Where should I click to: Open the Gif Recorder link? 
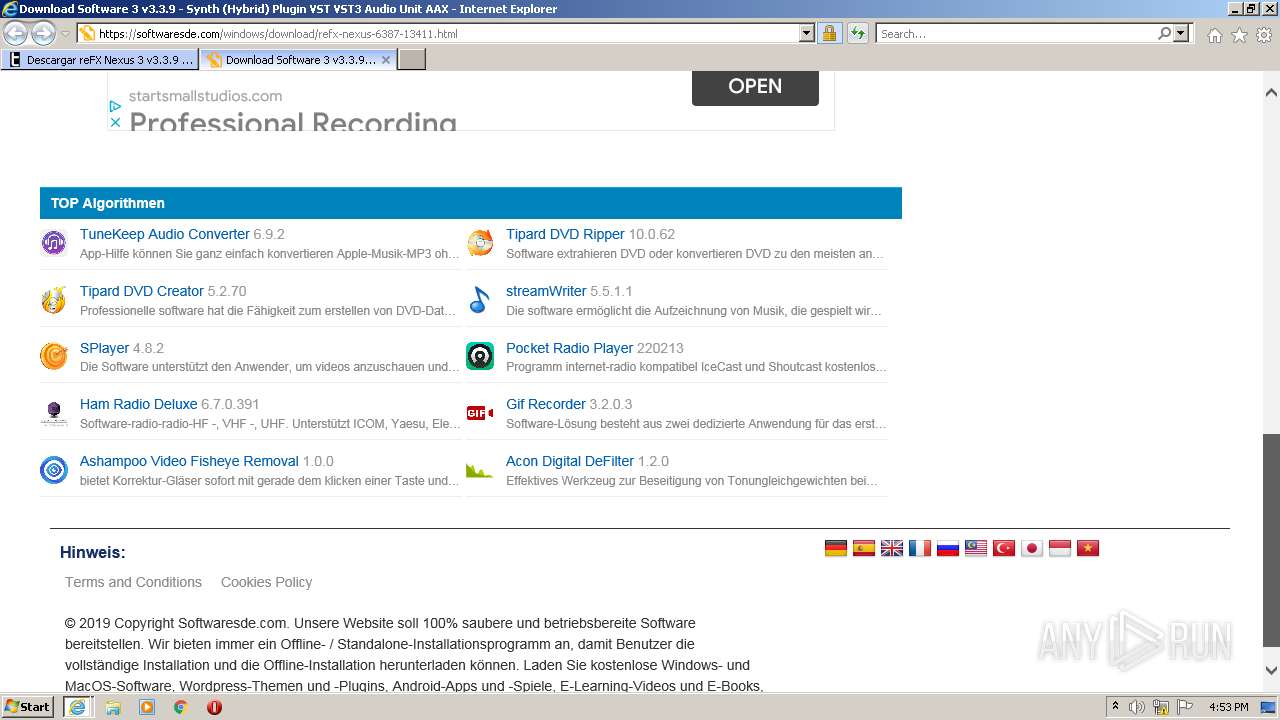click(x=546, y=404)
